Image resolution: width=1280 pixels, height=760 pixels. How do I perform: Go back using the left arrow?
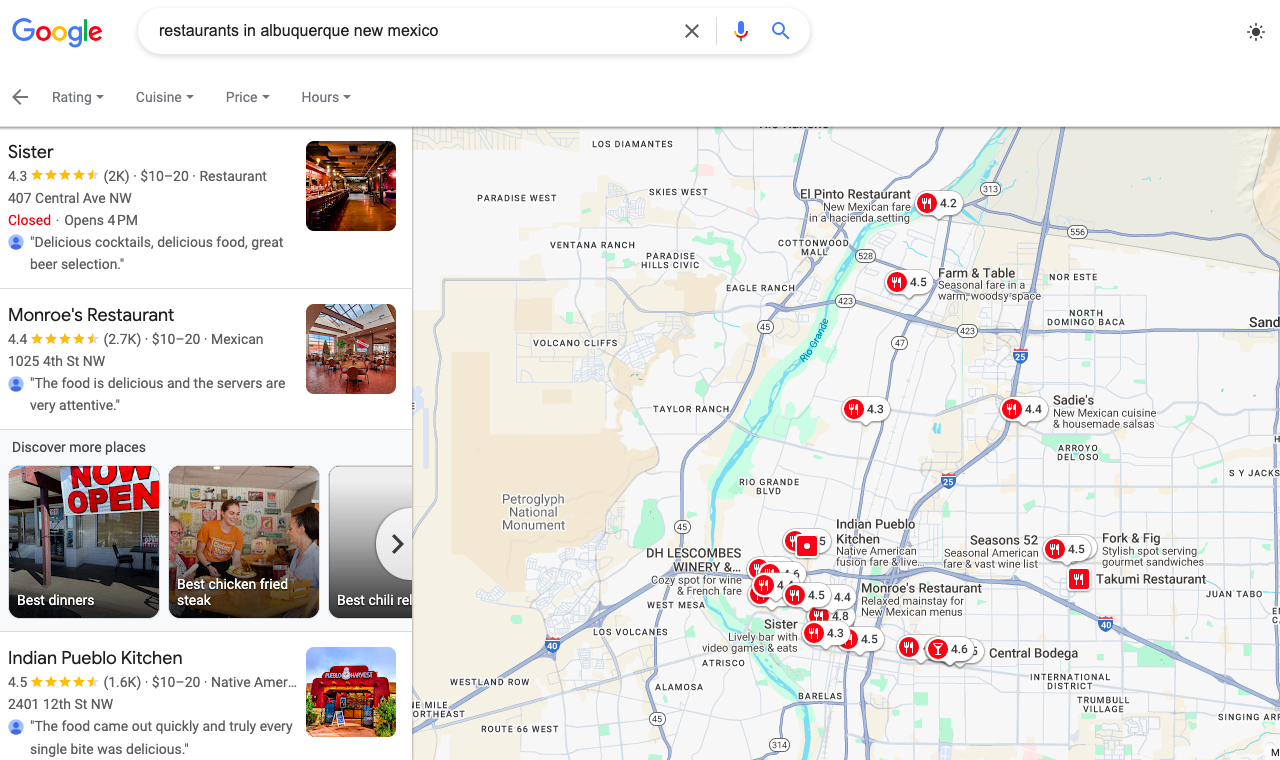click(x=20, y=97)
